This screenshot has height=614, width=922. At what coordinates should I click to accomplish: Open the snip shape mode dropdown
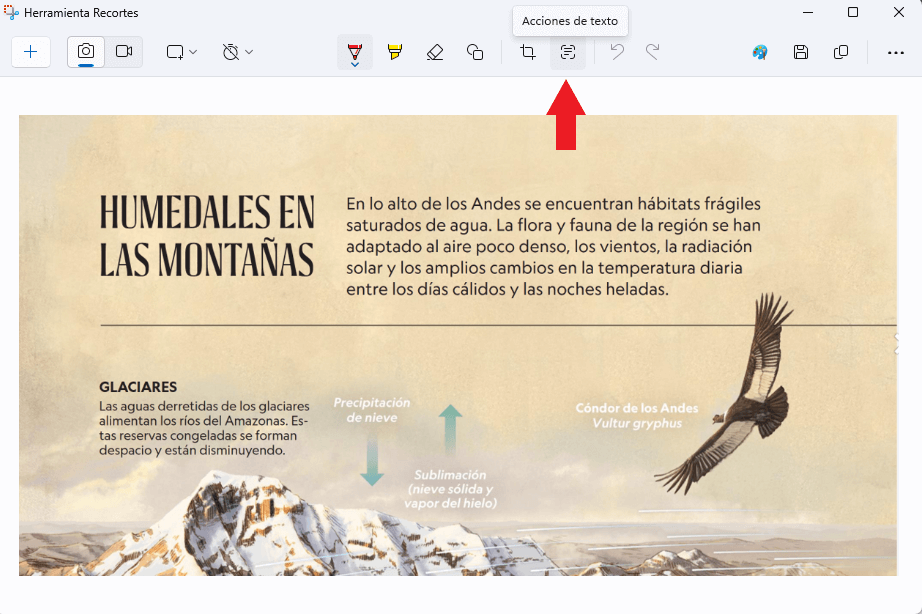click(x=181, y=52)
